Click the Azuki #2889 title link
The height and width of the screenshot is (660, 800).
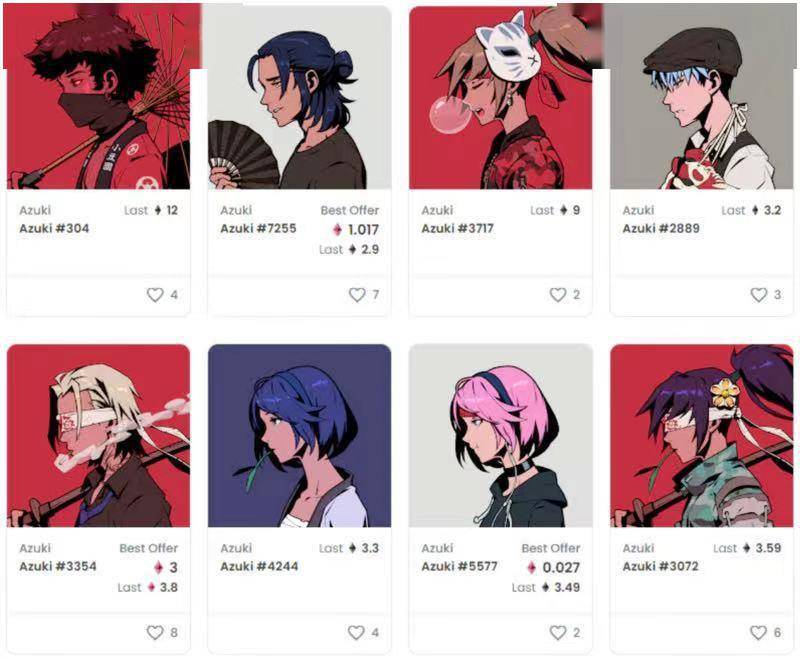pyautogui.click(x=661, y=228)
